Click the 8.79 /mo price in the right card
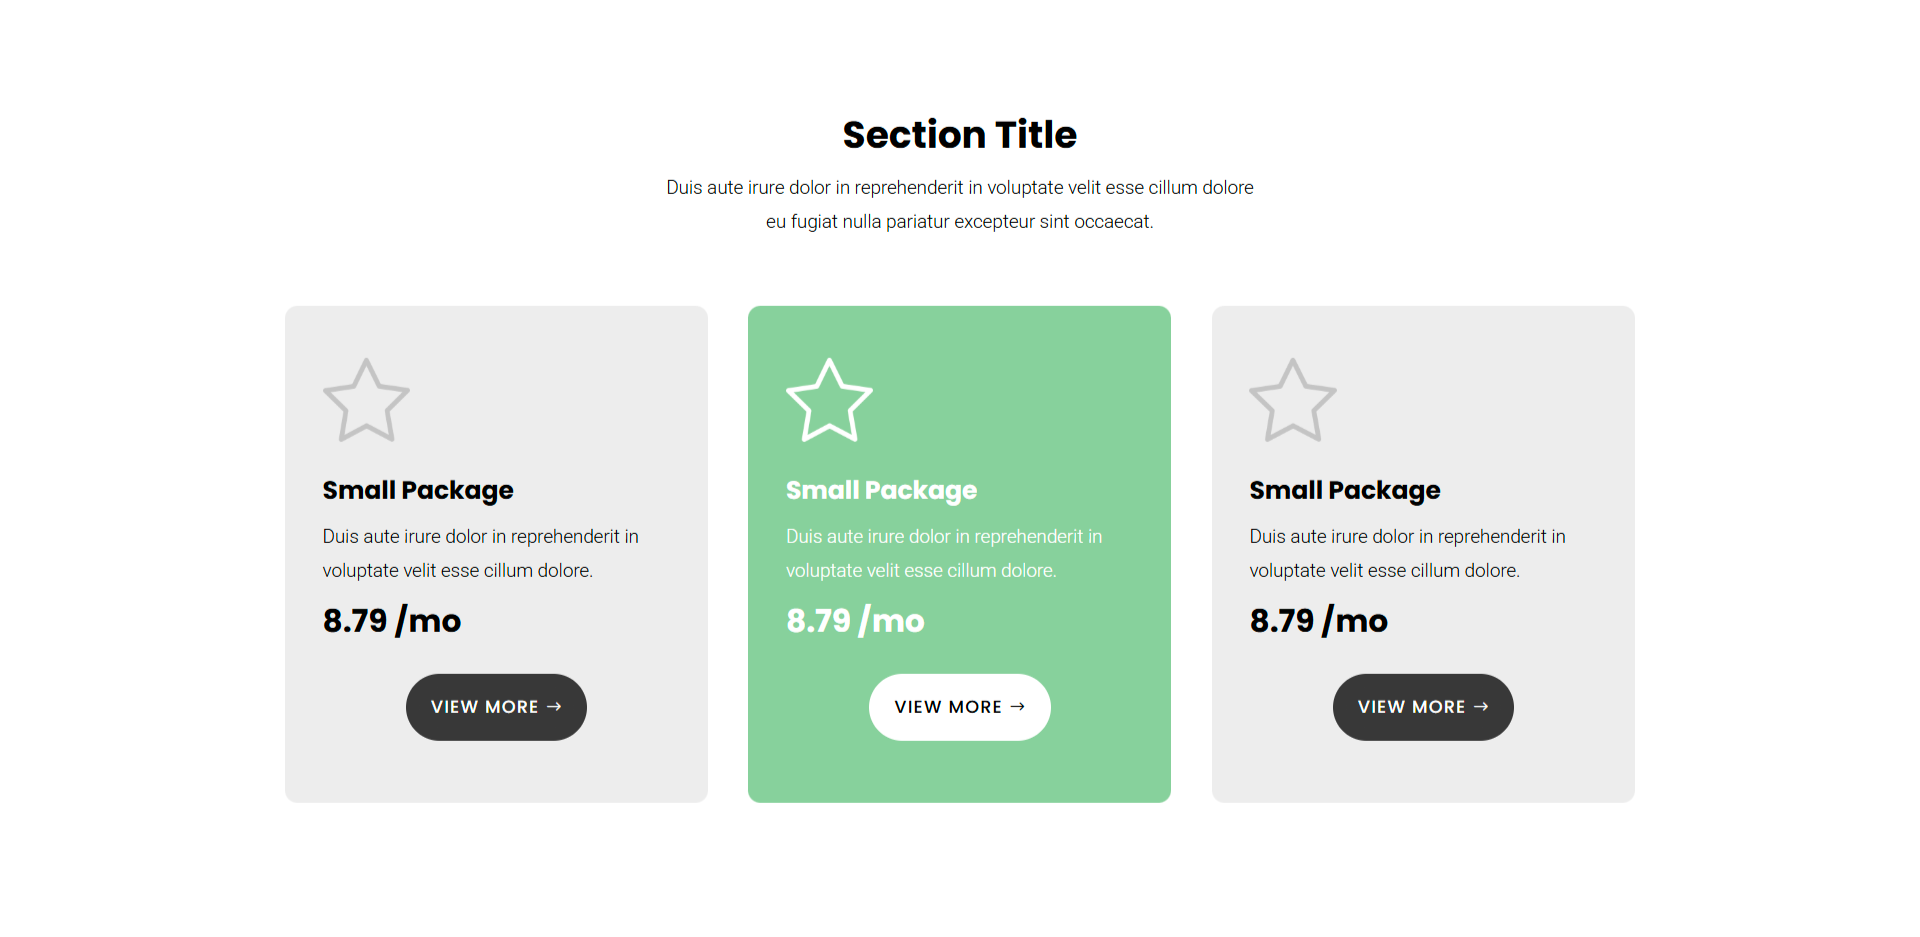This screenshot has width=1920, height=937. [1319, 621]
